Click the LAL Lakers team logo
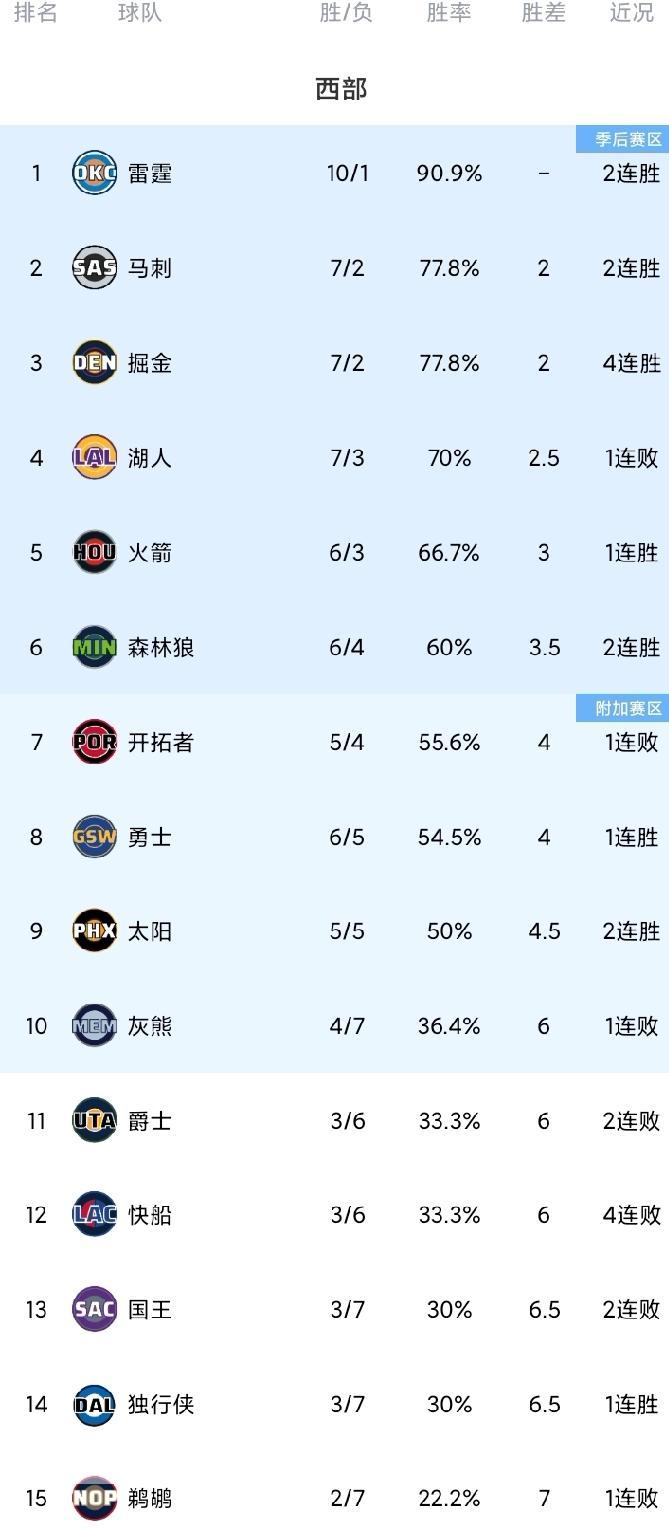Image resolution: width=669 pixels, height=1528 pixels. point(94,458)
